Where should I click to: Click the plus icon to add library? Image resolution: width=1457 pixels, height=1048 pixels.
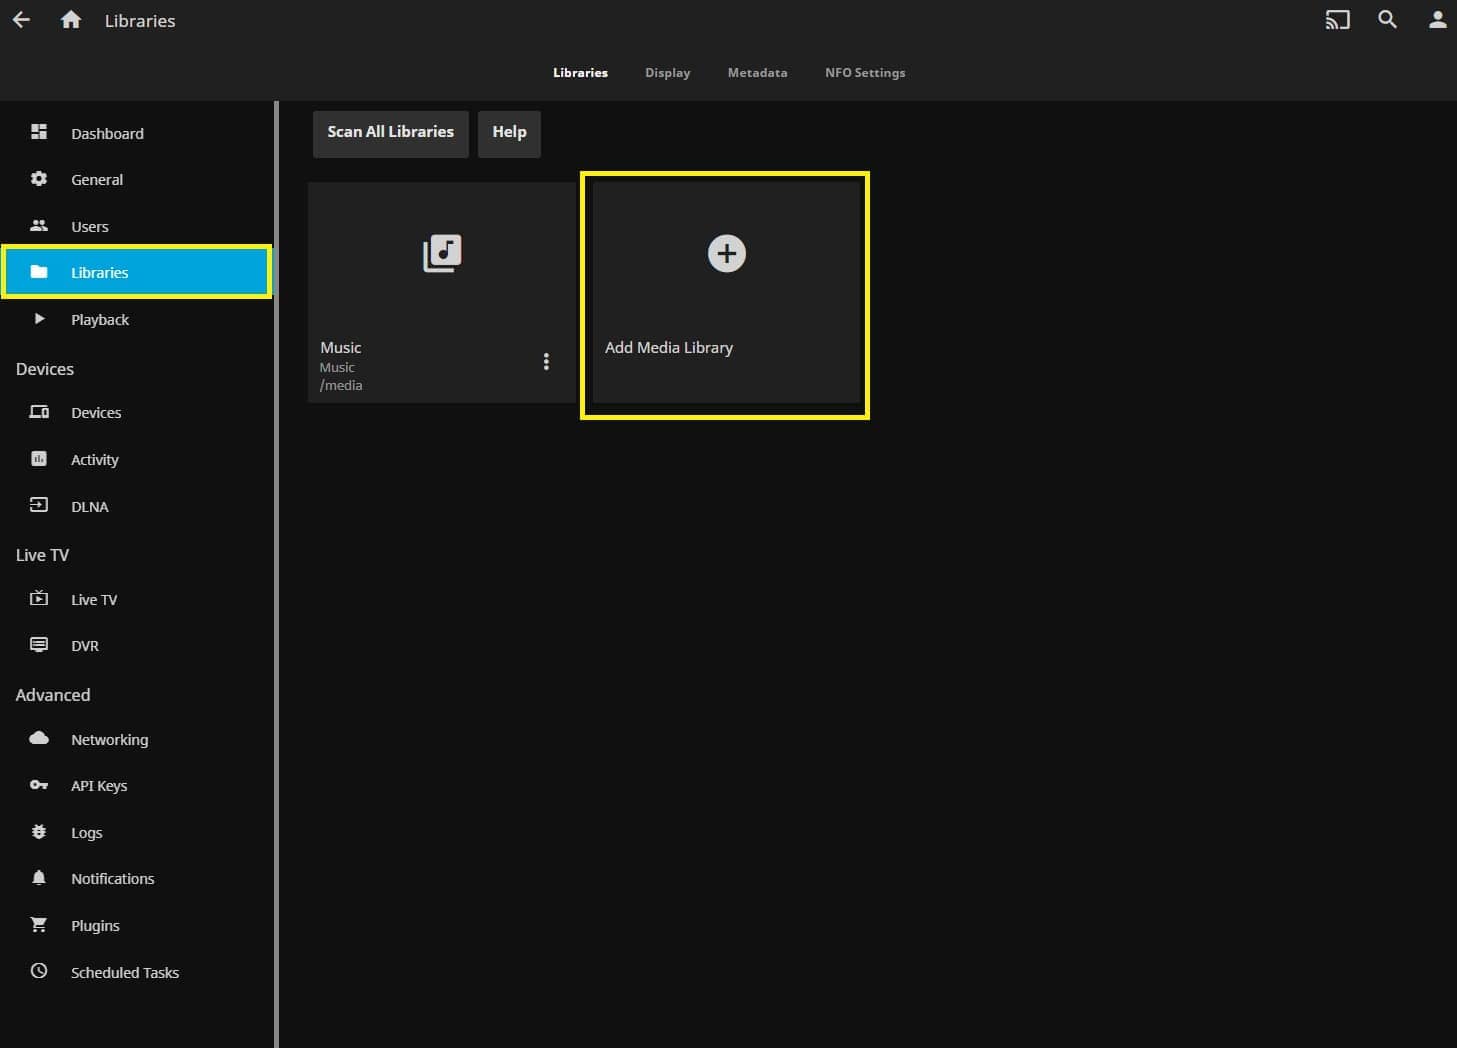click(726, 253)
